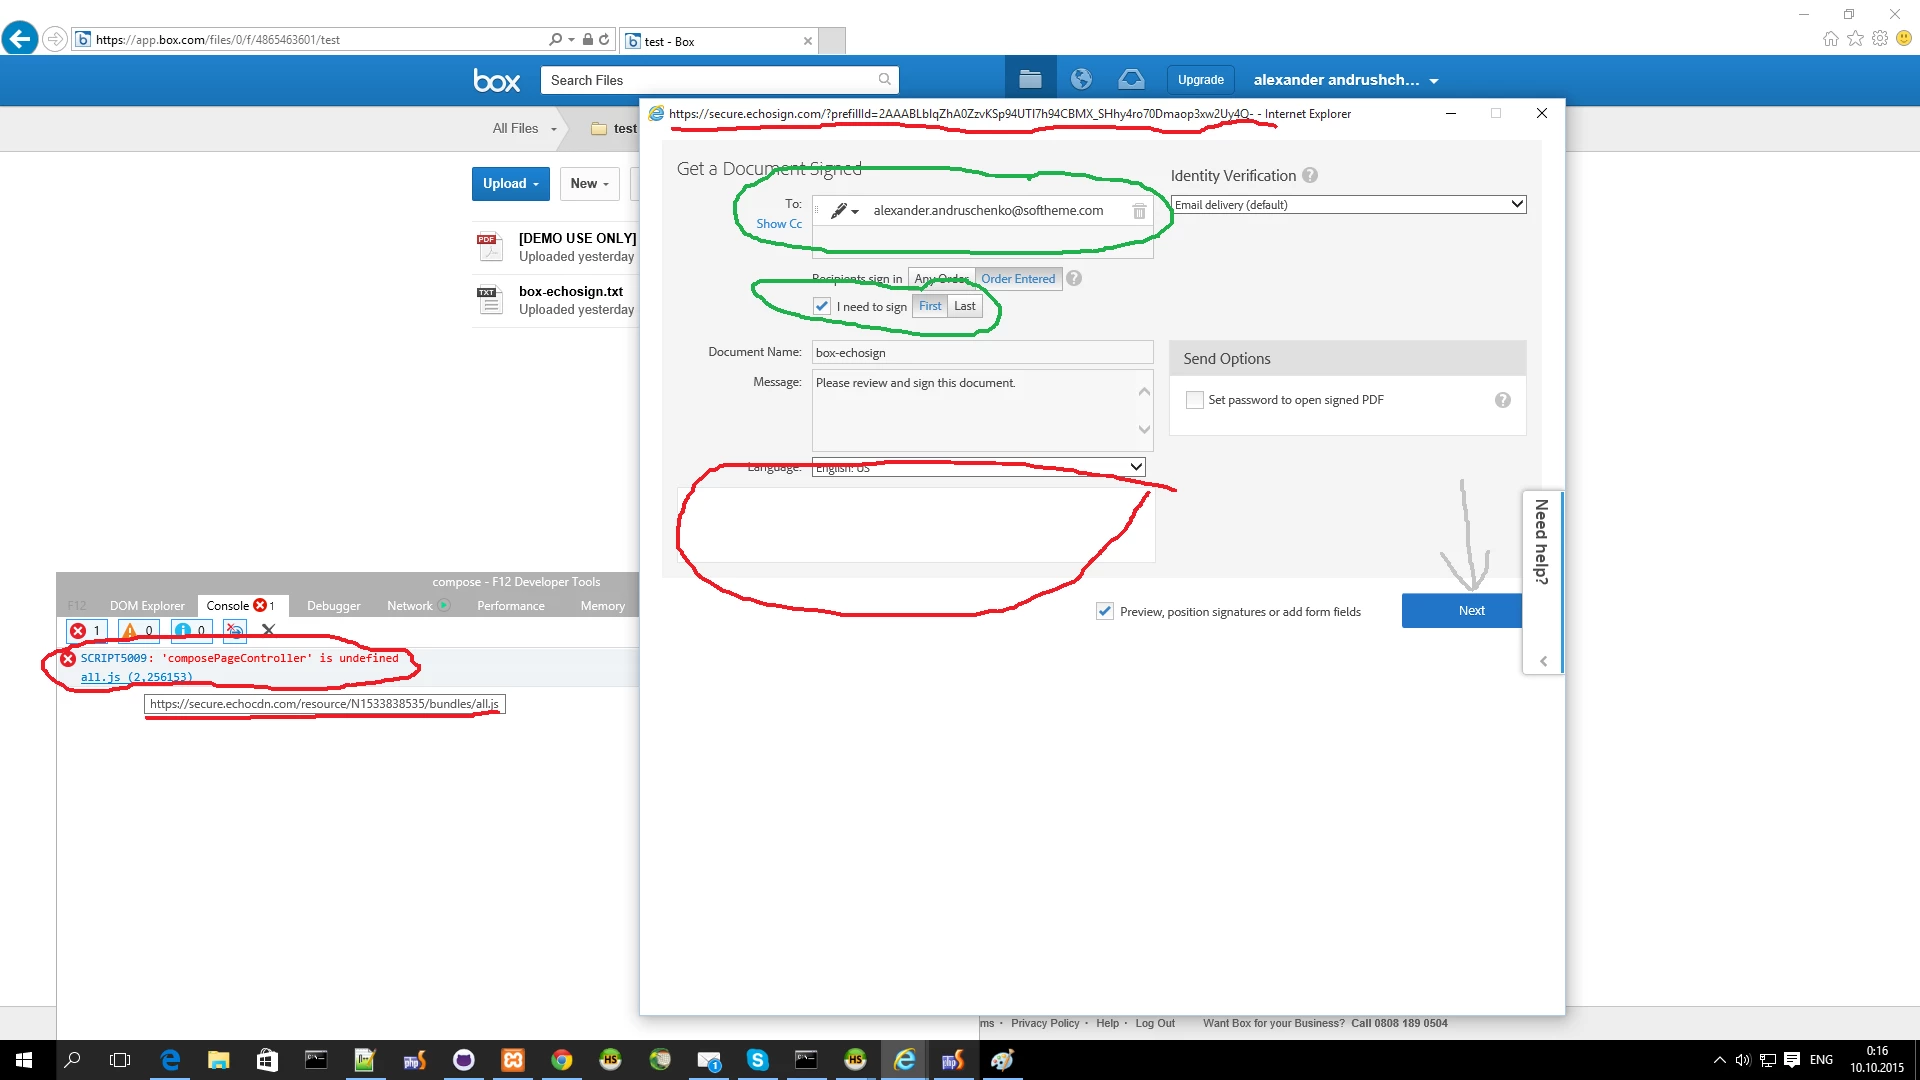This screenshot has height=1080, width=1920.
Task: Click the PDF icon for DEMO USE ONLY file
Action: click(490, 246)
